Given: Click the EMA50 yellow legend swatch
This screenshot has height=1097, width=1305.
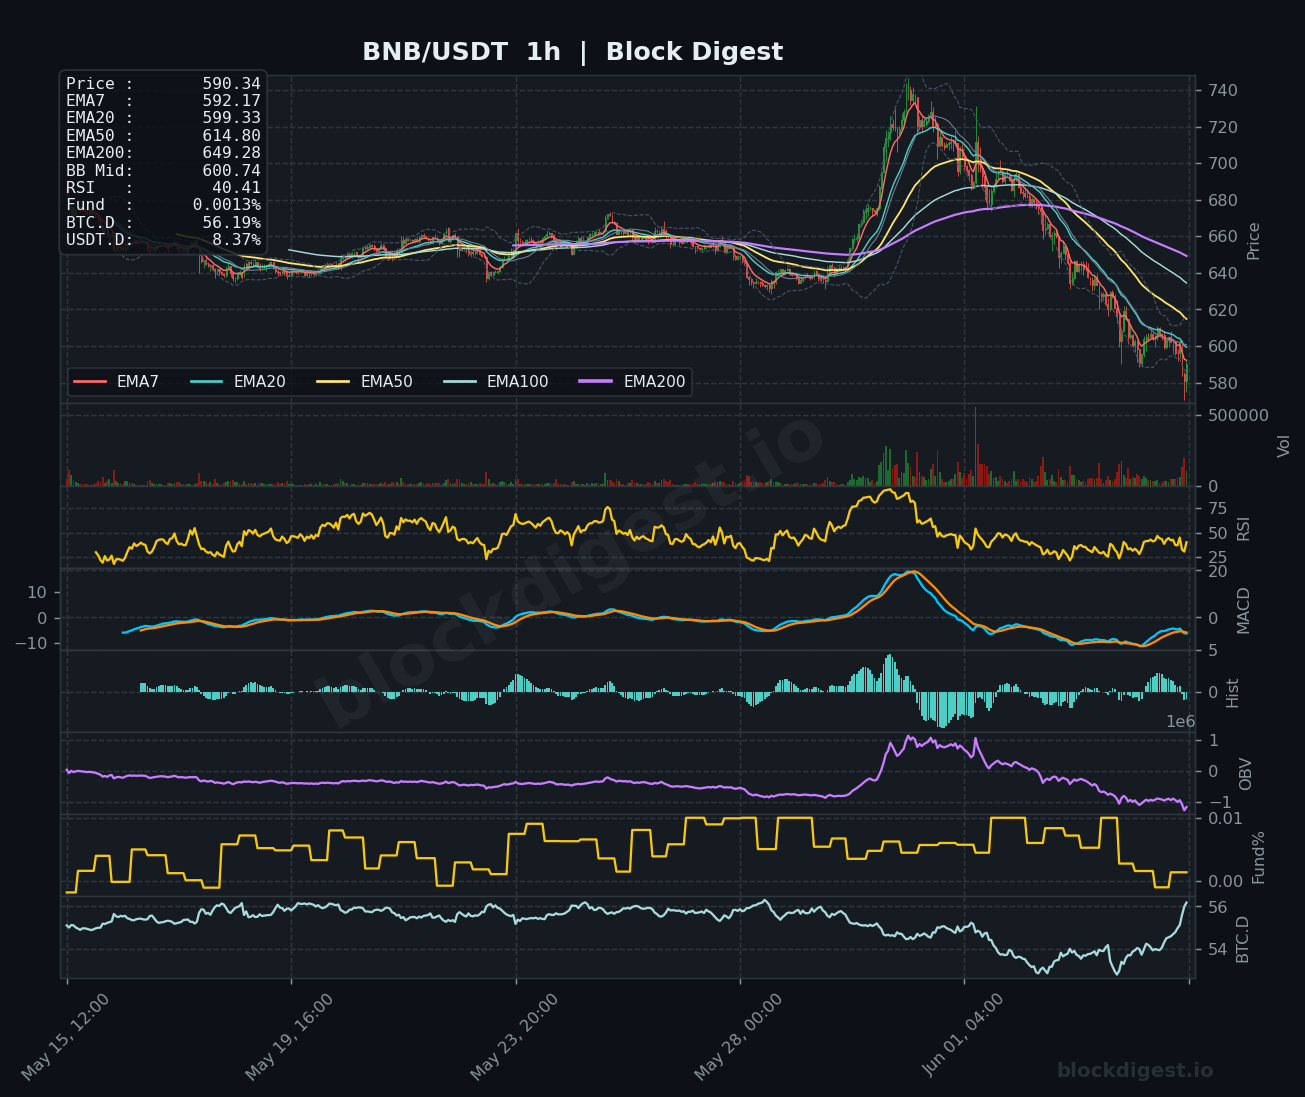Looking at the screenshot, I should pyautogui.click(x=334, y=382).
